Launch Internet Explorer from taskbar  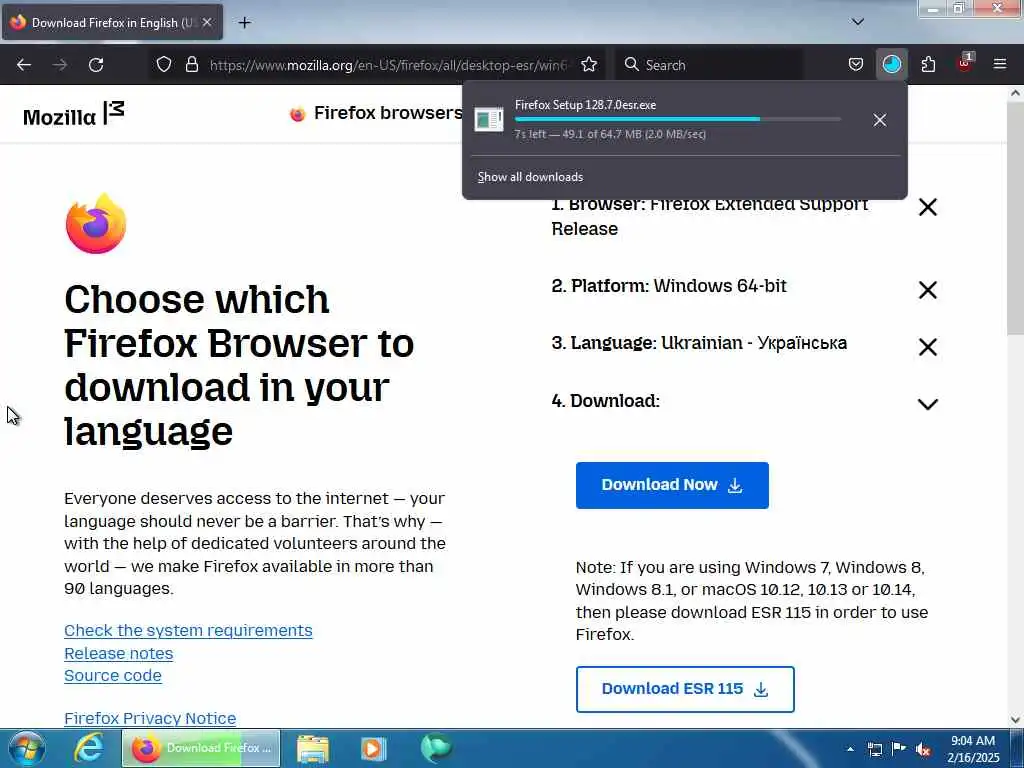88,748
